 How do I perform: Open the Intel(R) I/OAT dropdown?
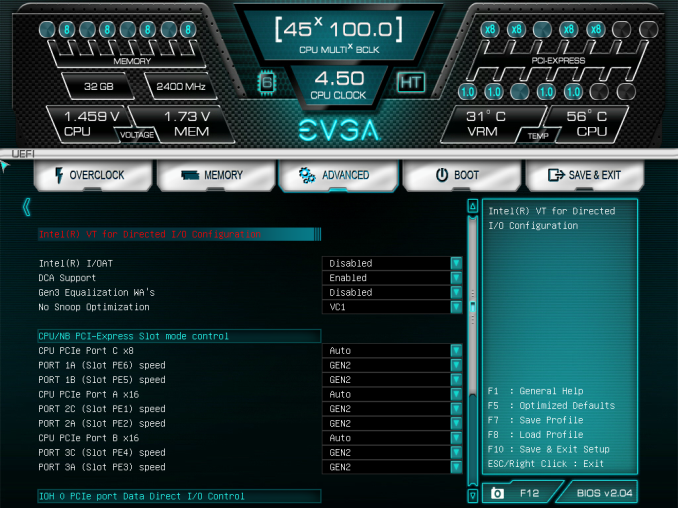click(392, 263)
